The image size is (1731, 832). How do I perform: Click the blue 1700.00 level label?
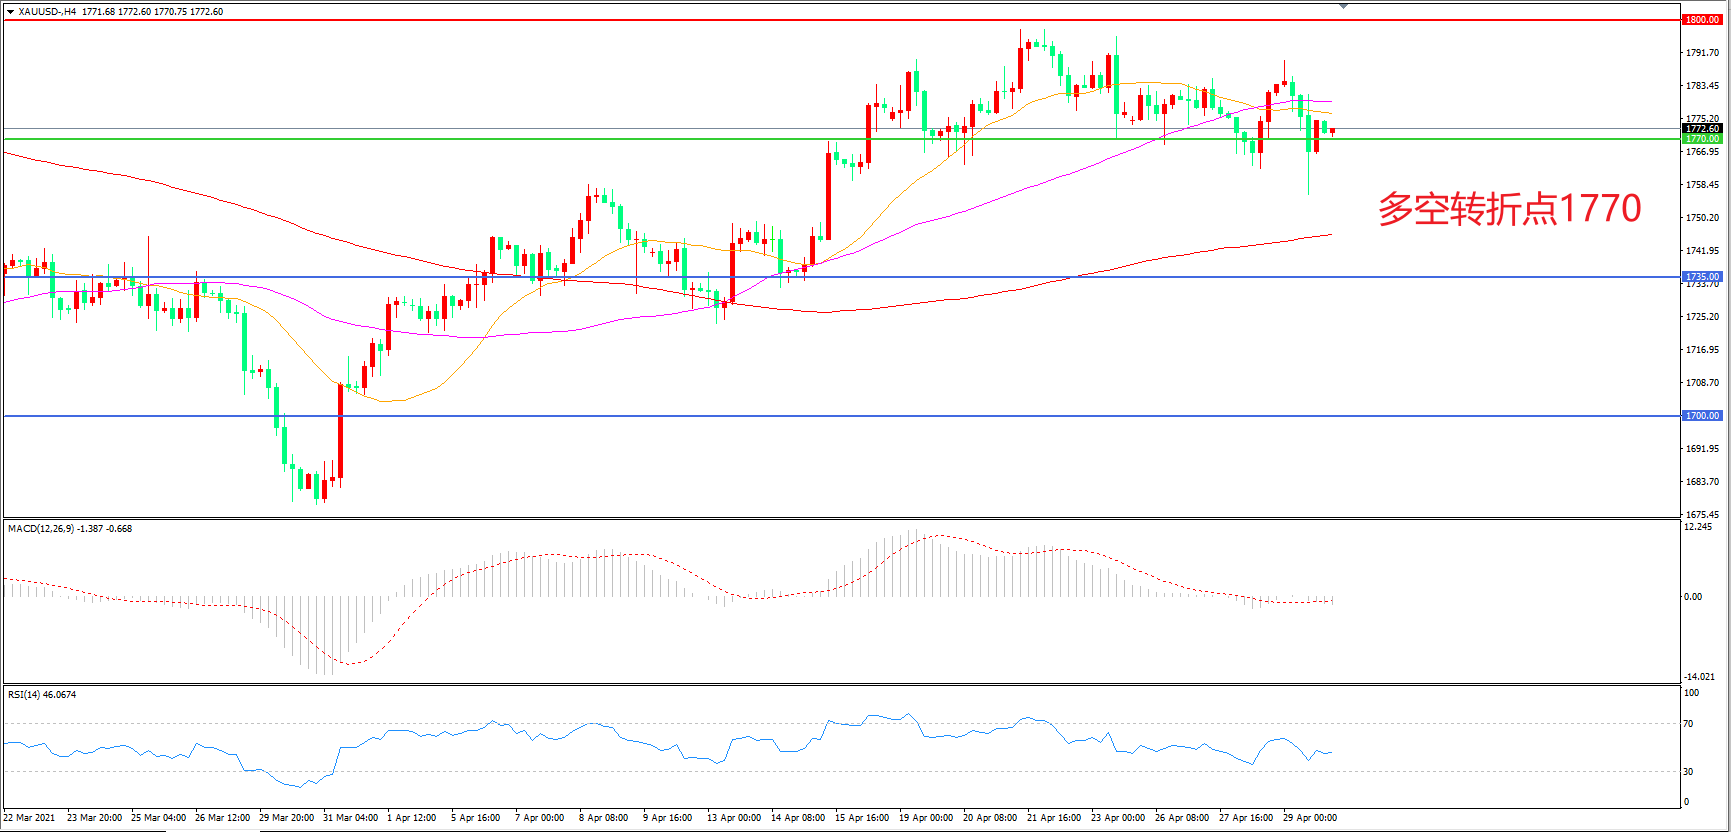(x=1701, y=416)
